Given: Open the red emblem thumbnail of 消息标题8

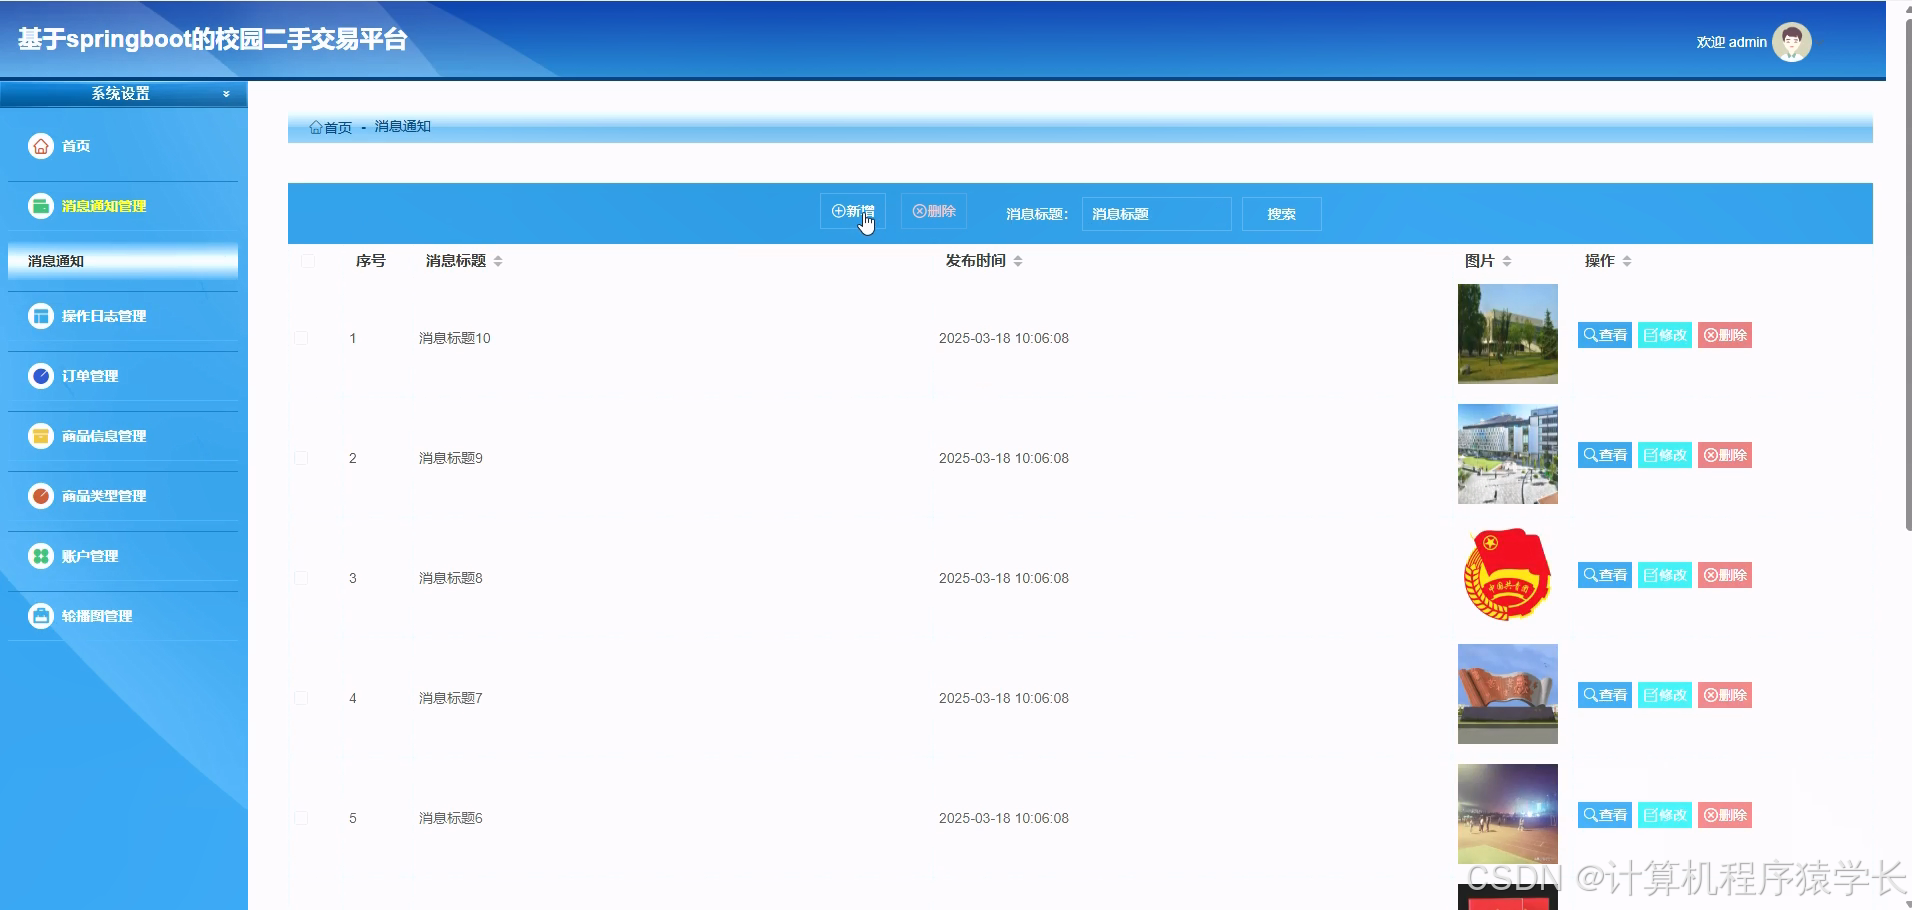Looking at the screenshot, I should coord(1508,574).
